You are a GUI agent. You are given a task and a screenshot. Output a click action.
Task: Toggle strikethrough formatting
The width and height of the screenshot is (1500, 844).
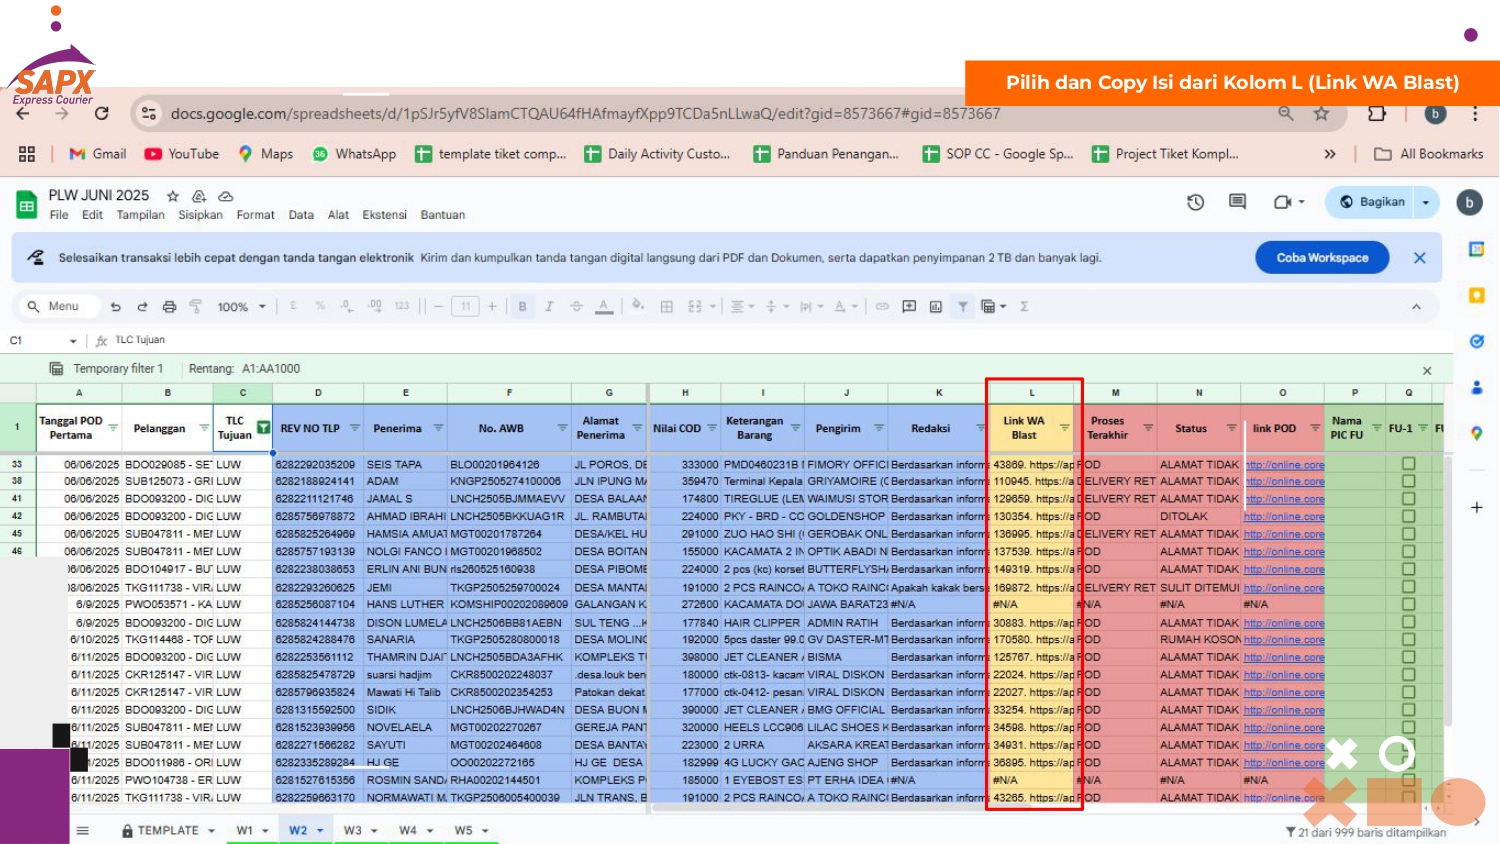tap(576, 307)
